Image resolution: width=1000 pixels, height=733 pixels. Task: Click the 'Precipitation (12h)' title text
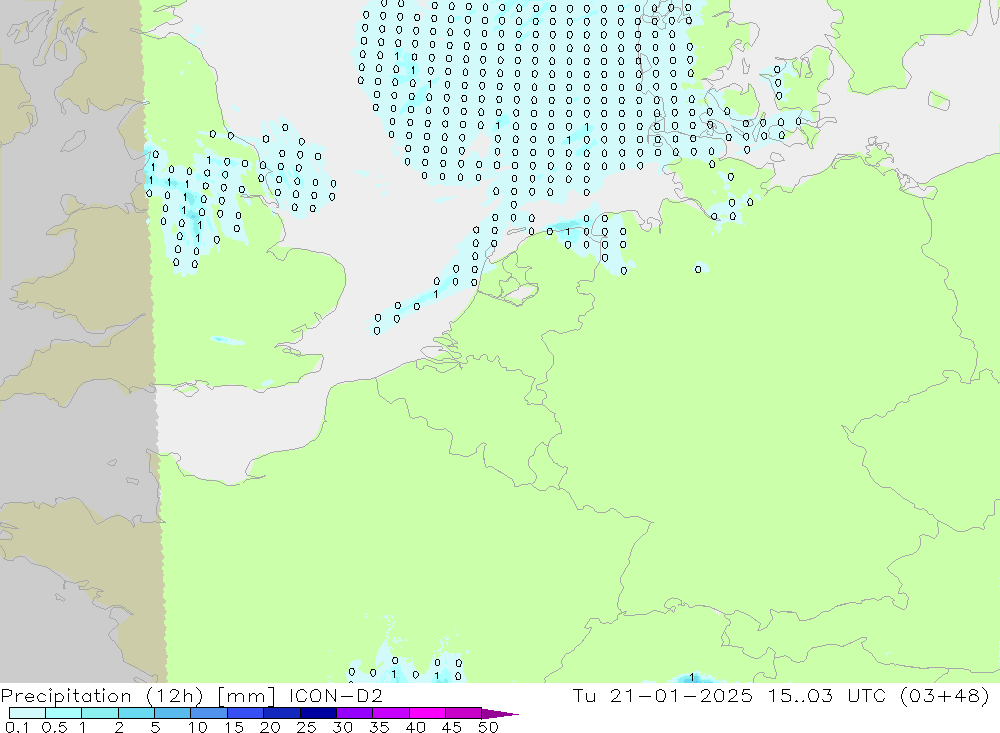(x=102, y=696)
